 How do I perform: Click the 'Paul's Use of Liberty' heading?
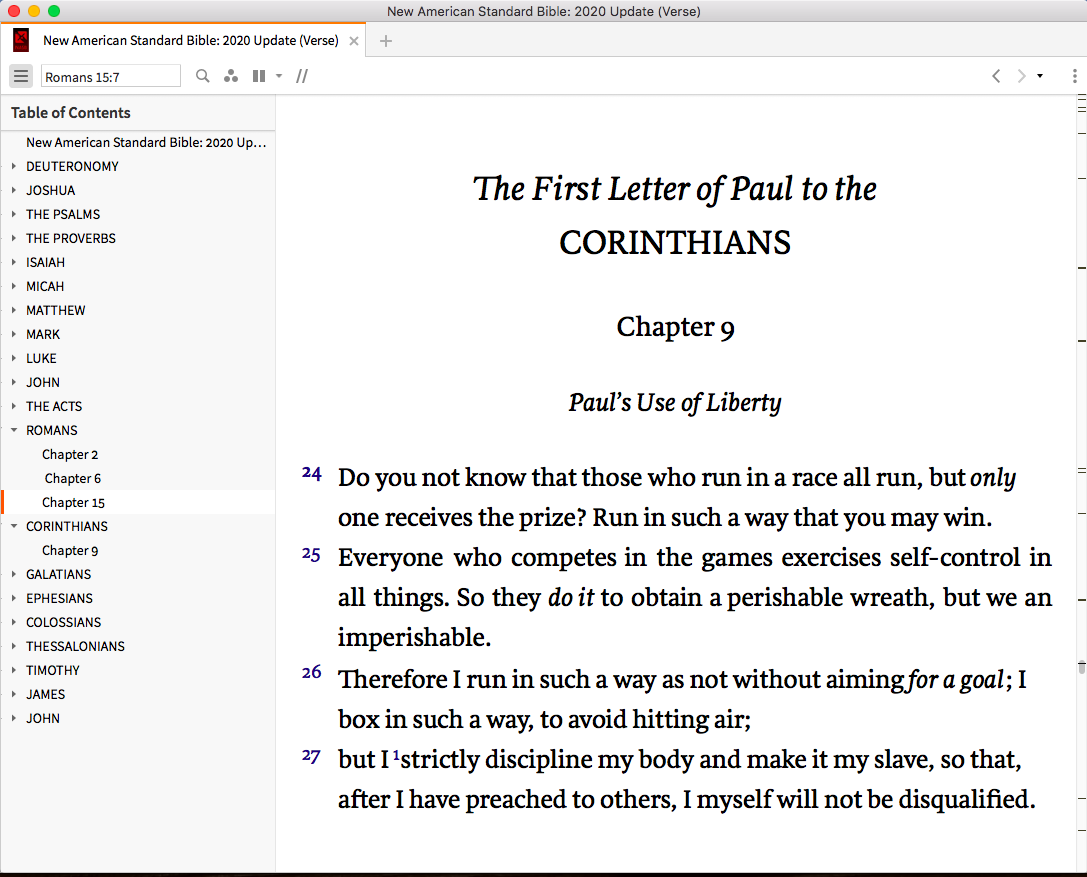[675, 402]
